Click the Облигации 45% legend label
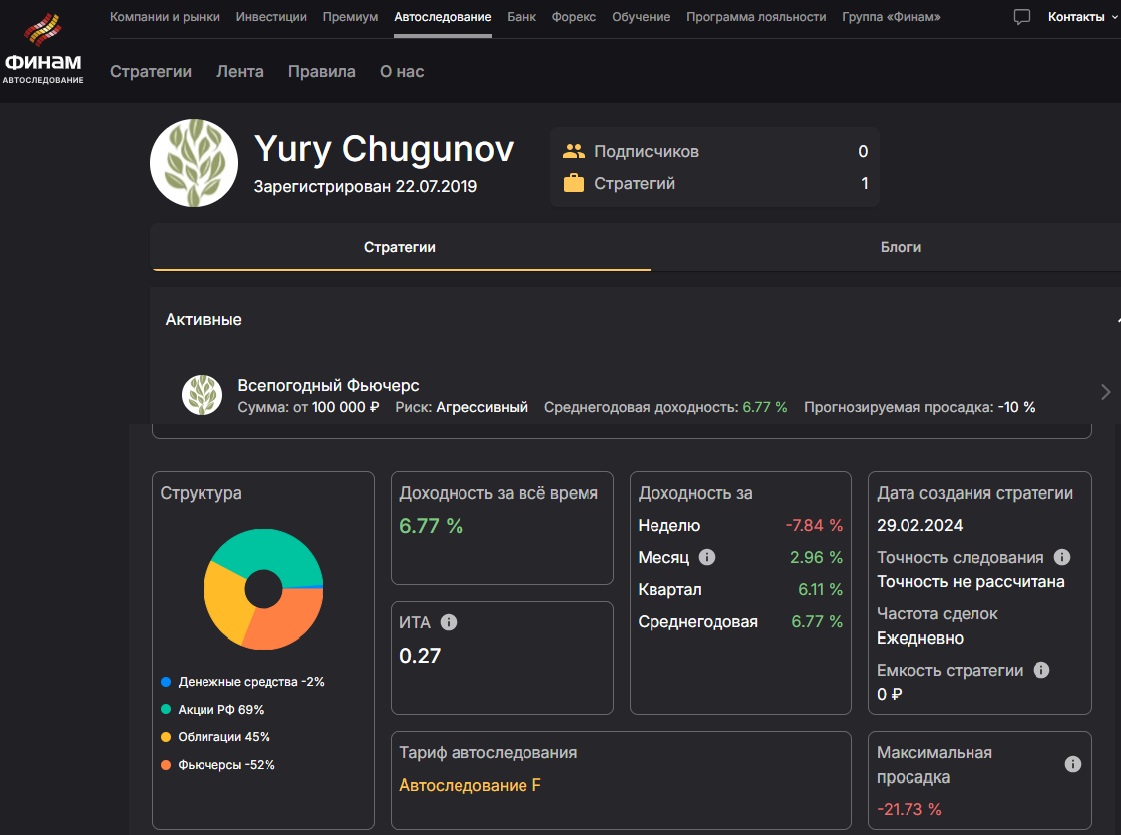Viewport: 1121px width, 835px height. click(224, 737)
